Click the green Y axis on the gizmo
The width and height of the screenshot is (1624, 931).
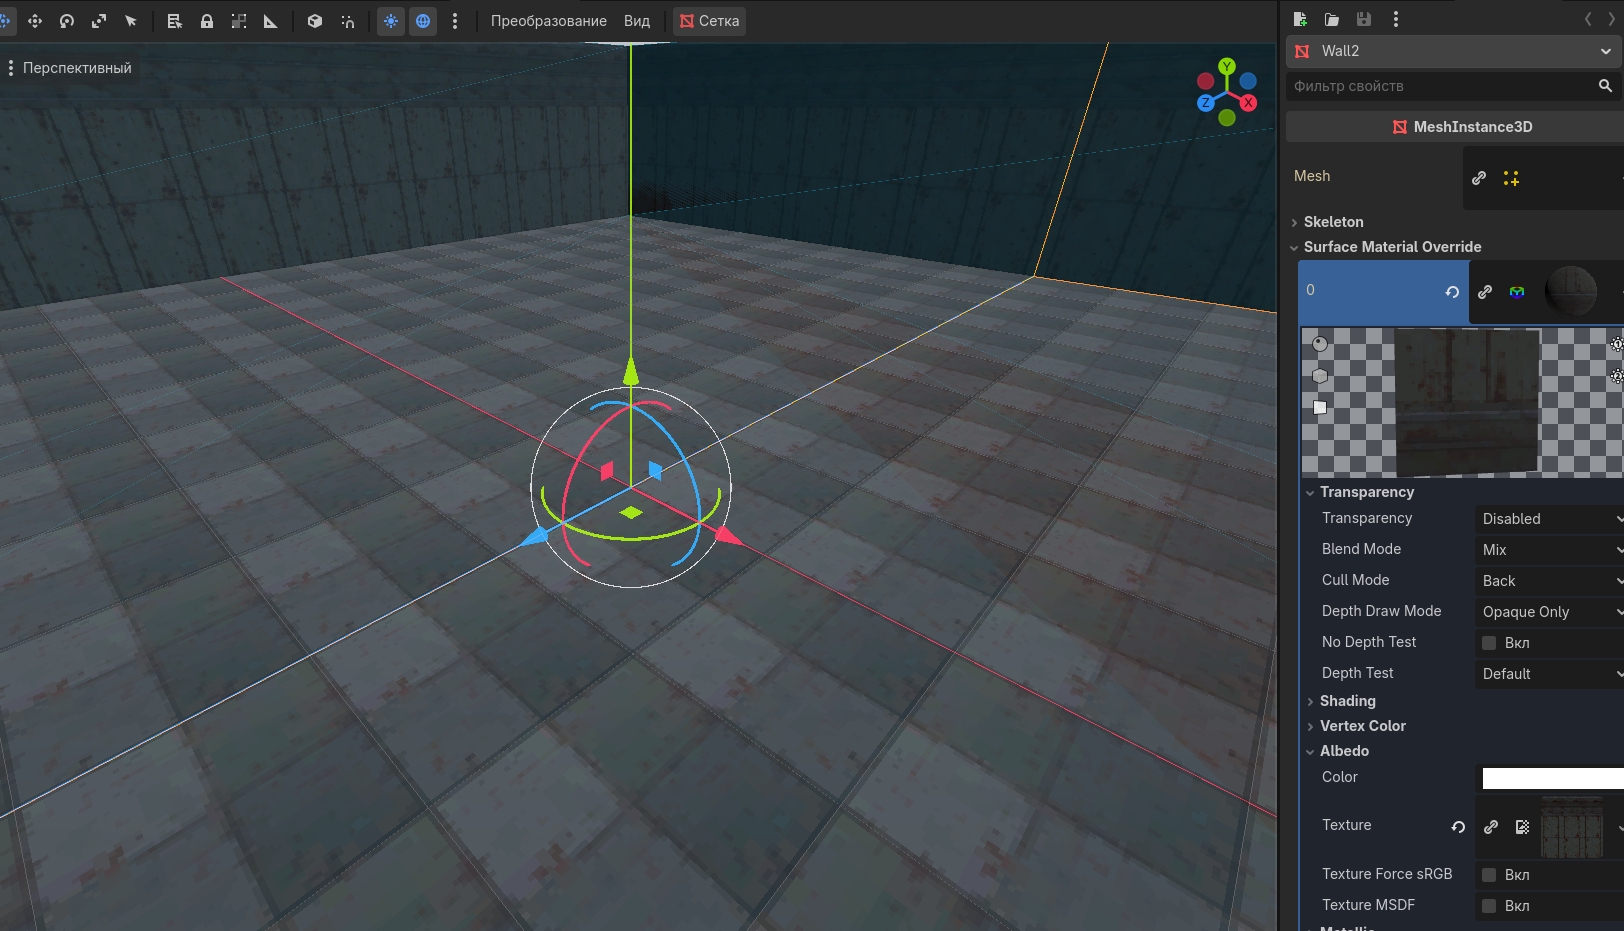click(1227, 67)
